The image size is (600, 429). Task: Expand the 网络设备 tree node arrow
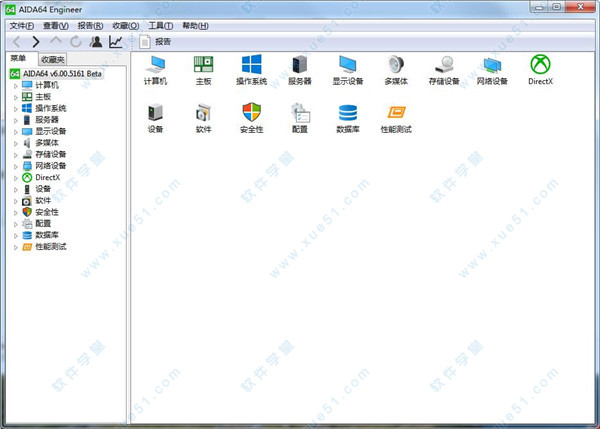click(16, 166)
